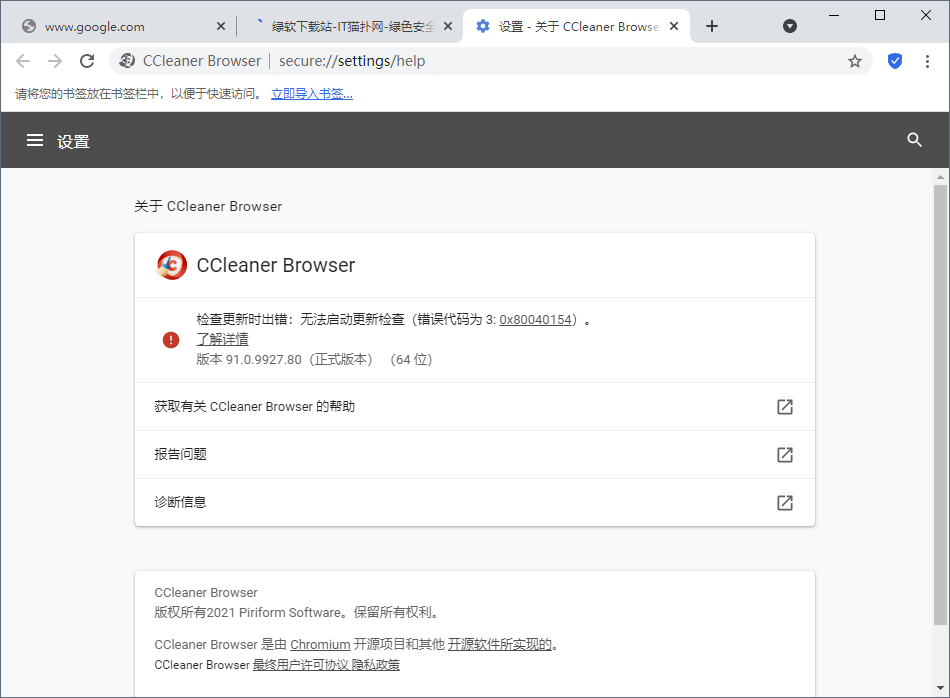950x698 pixels.
Task: Bookmark this page with the star icon
Action: tap(854, 61)
